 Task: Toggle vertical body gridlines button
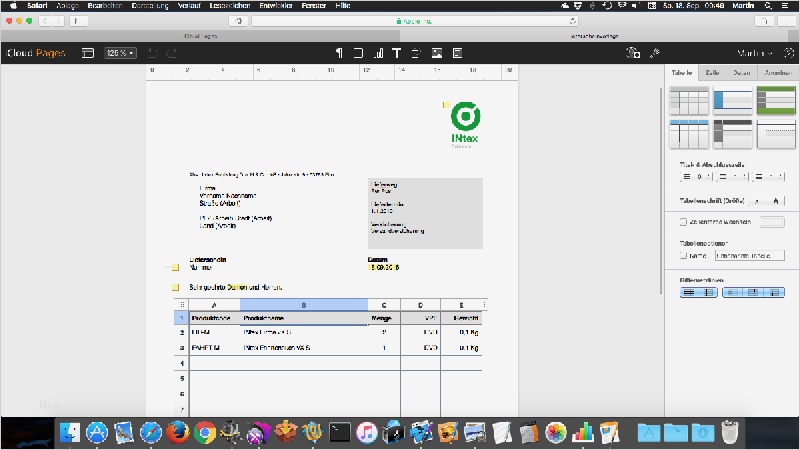709,292
